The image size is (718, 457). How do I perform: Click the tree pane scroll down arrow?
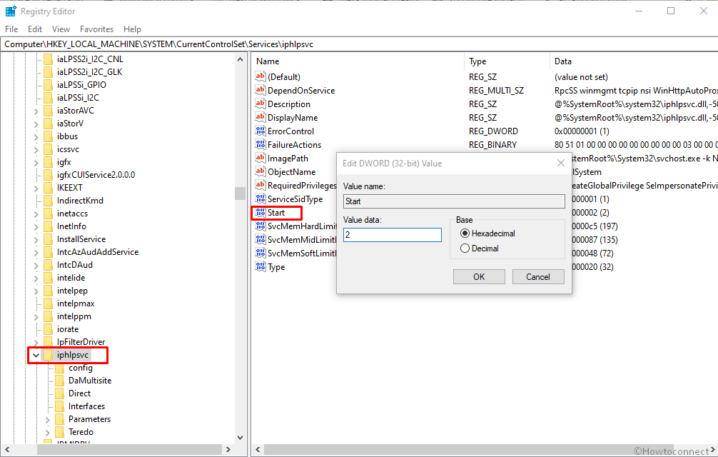pyautogui.click(x=240, y=437)
